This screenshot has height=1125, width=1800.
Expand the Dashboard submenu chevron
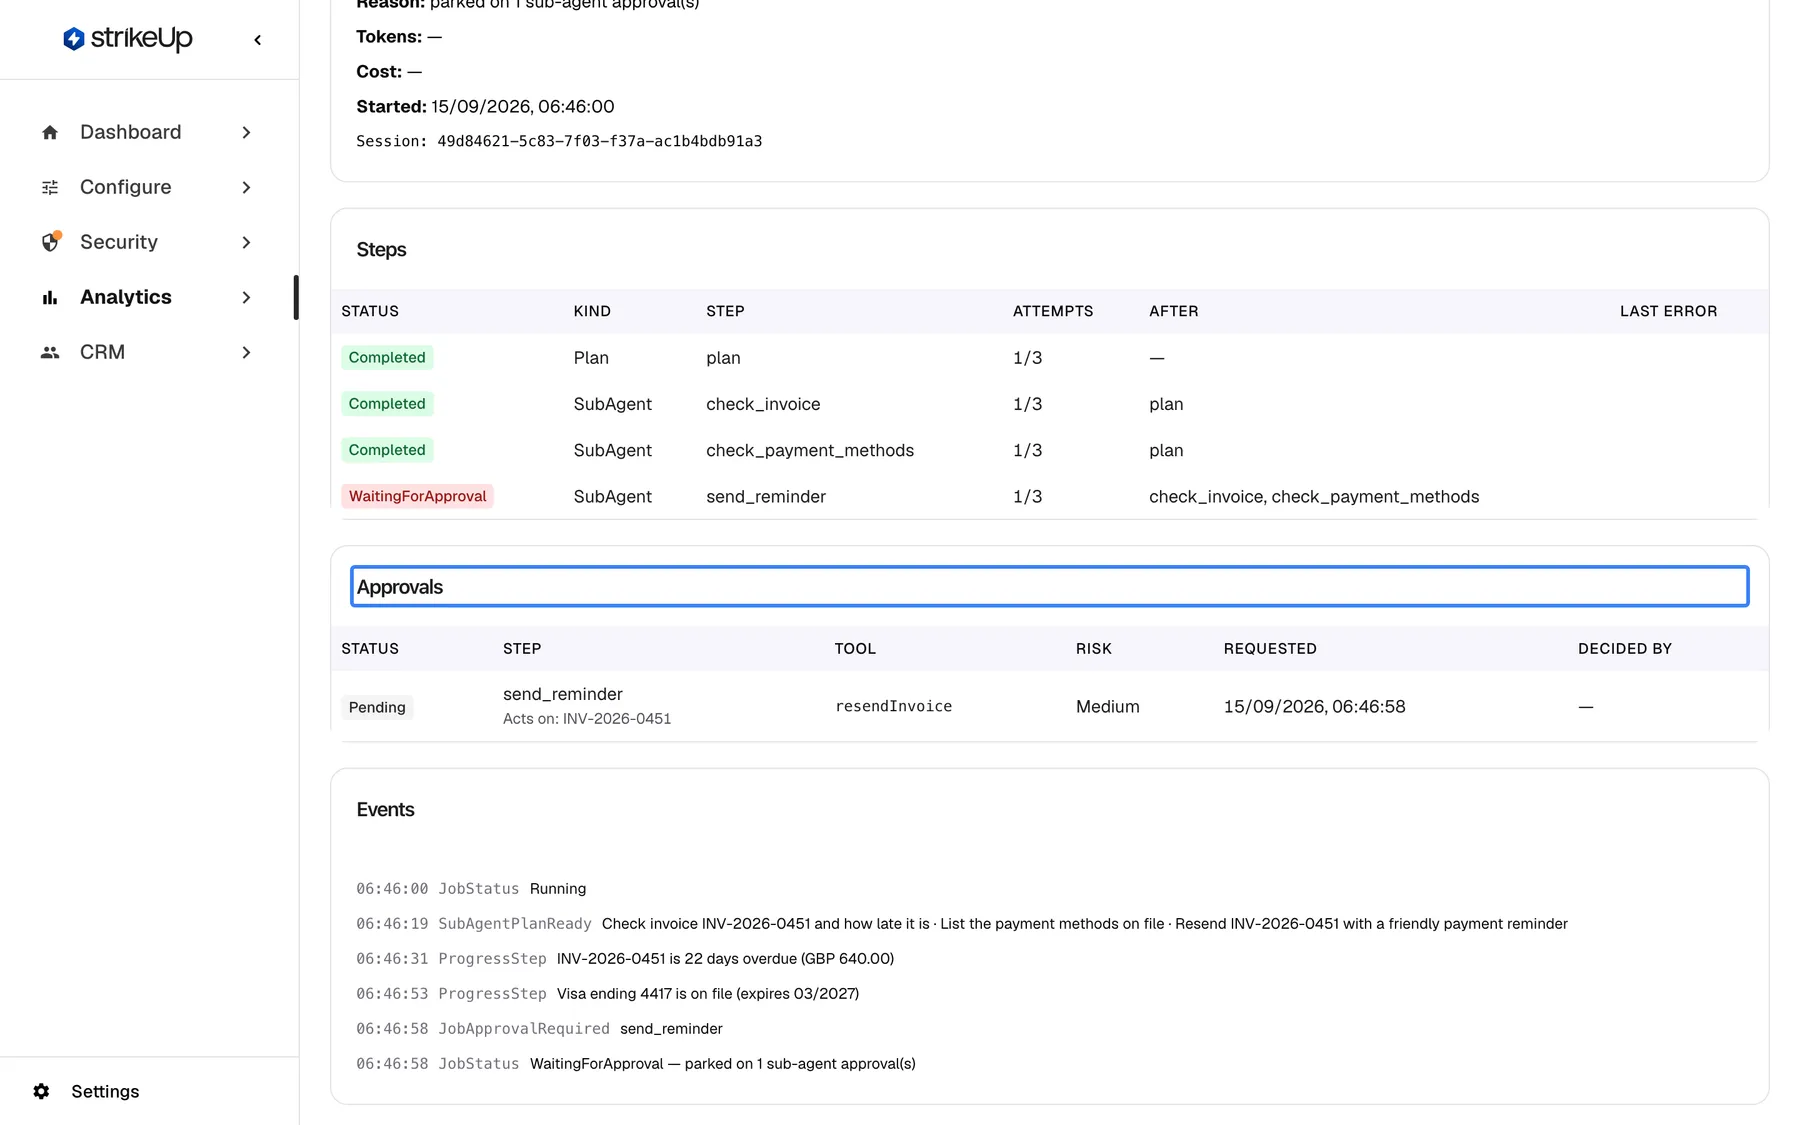[246, 132]
